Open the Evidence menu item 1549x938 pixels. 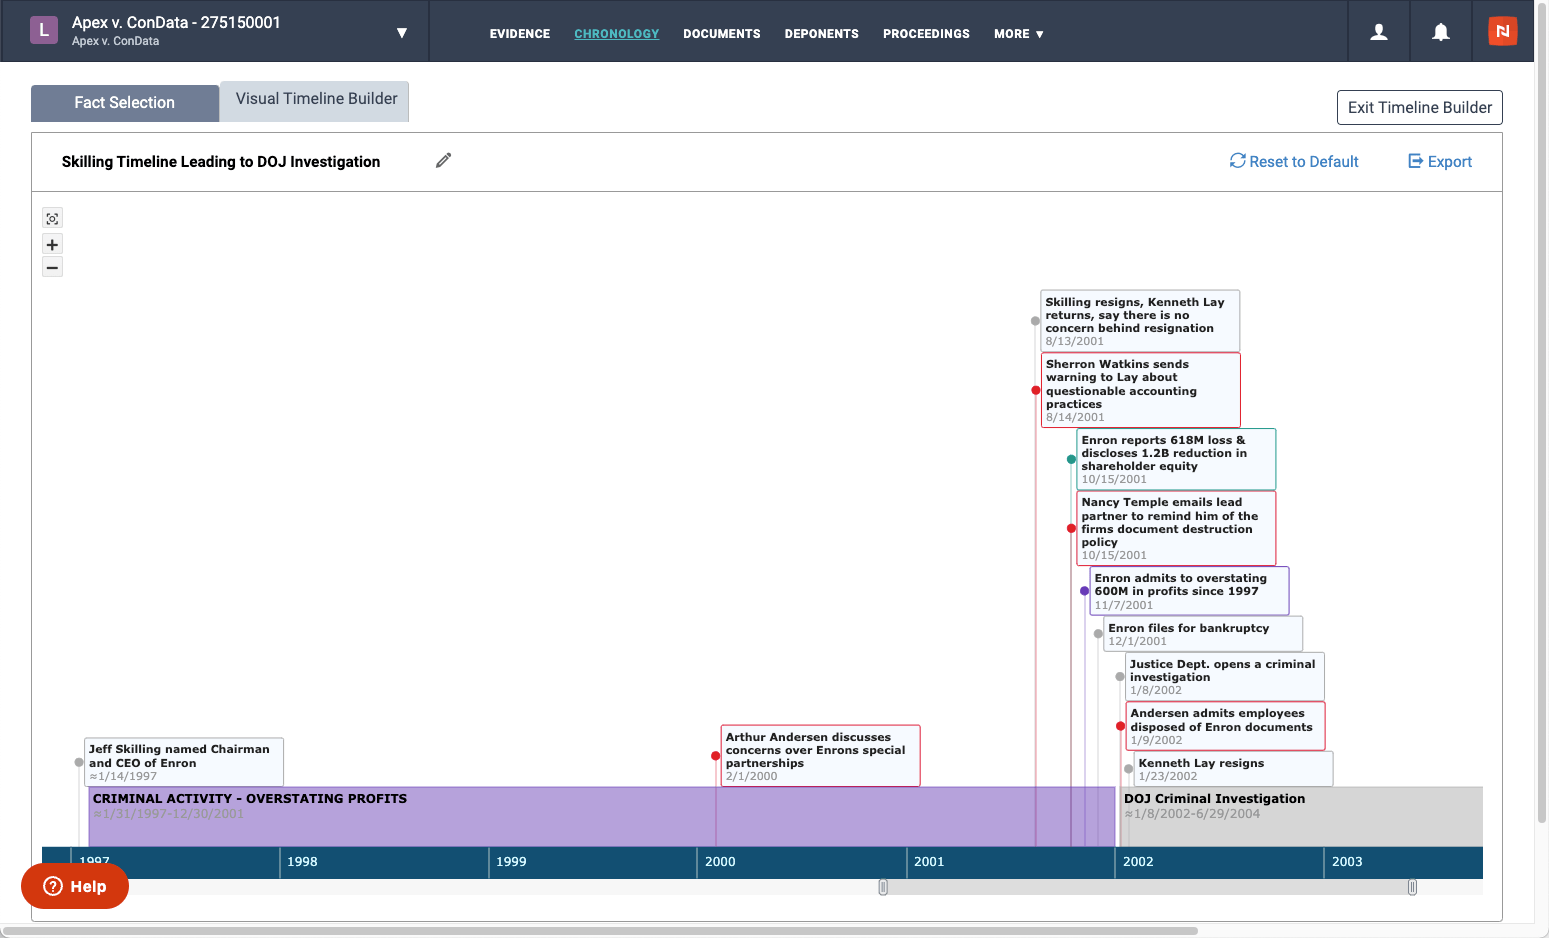pyautogui.click(x=519, y=33)
